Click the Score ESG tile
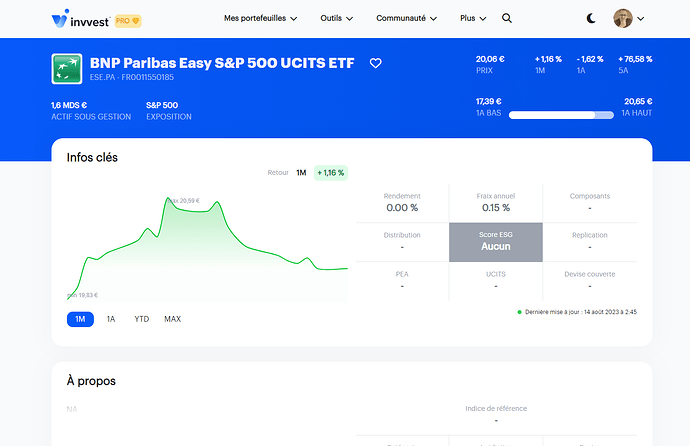The height and width of the screenshot is (446, 690). pyautogui.click(x=496, y=241)
